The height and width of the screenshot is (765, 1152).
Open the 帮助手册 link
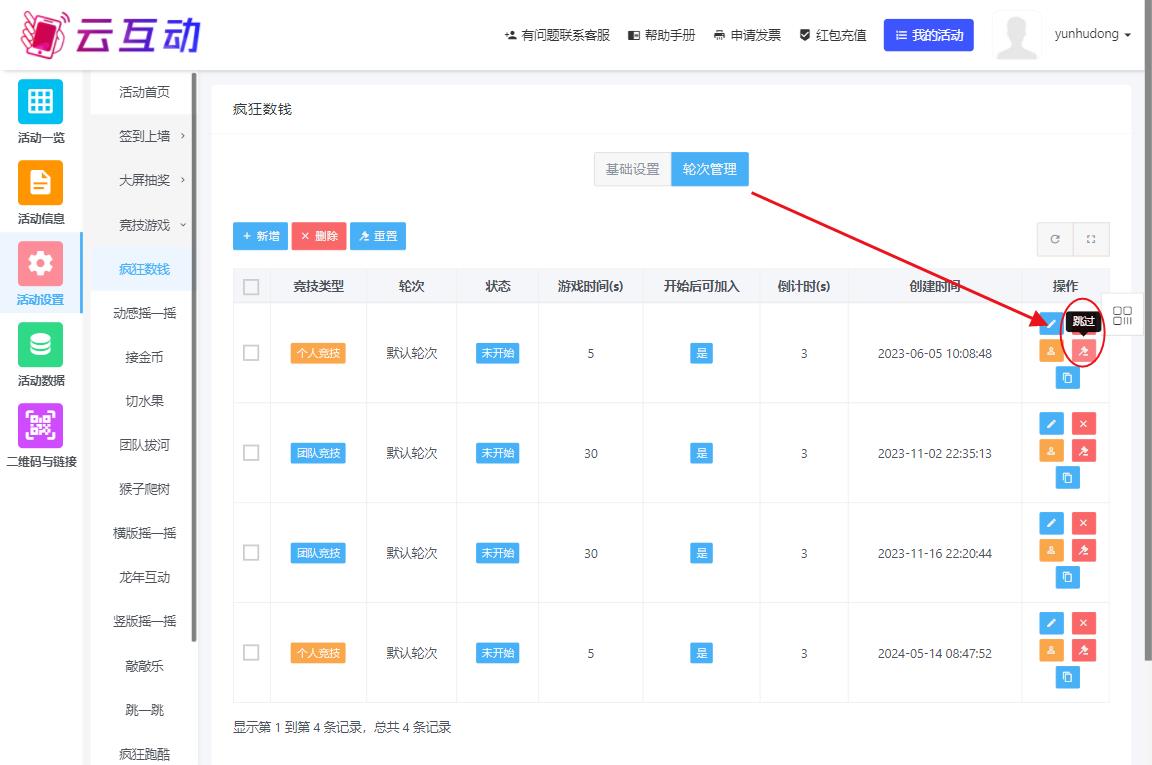[x=661, y=35]
